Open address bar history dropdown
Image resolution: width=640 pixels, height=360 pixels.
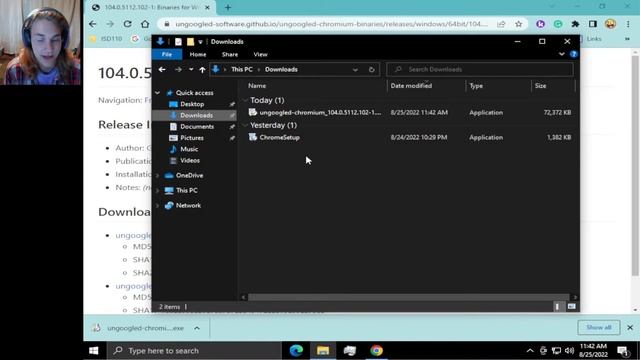tap(355, 70)
